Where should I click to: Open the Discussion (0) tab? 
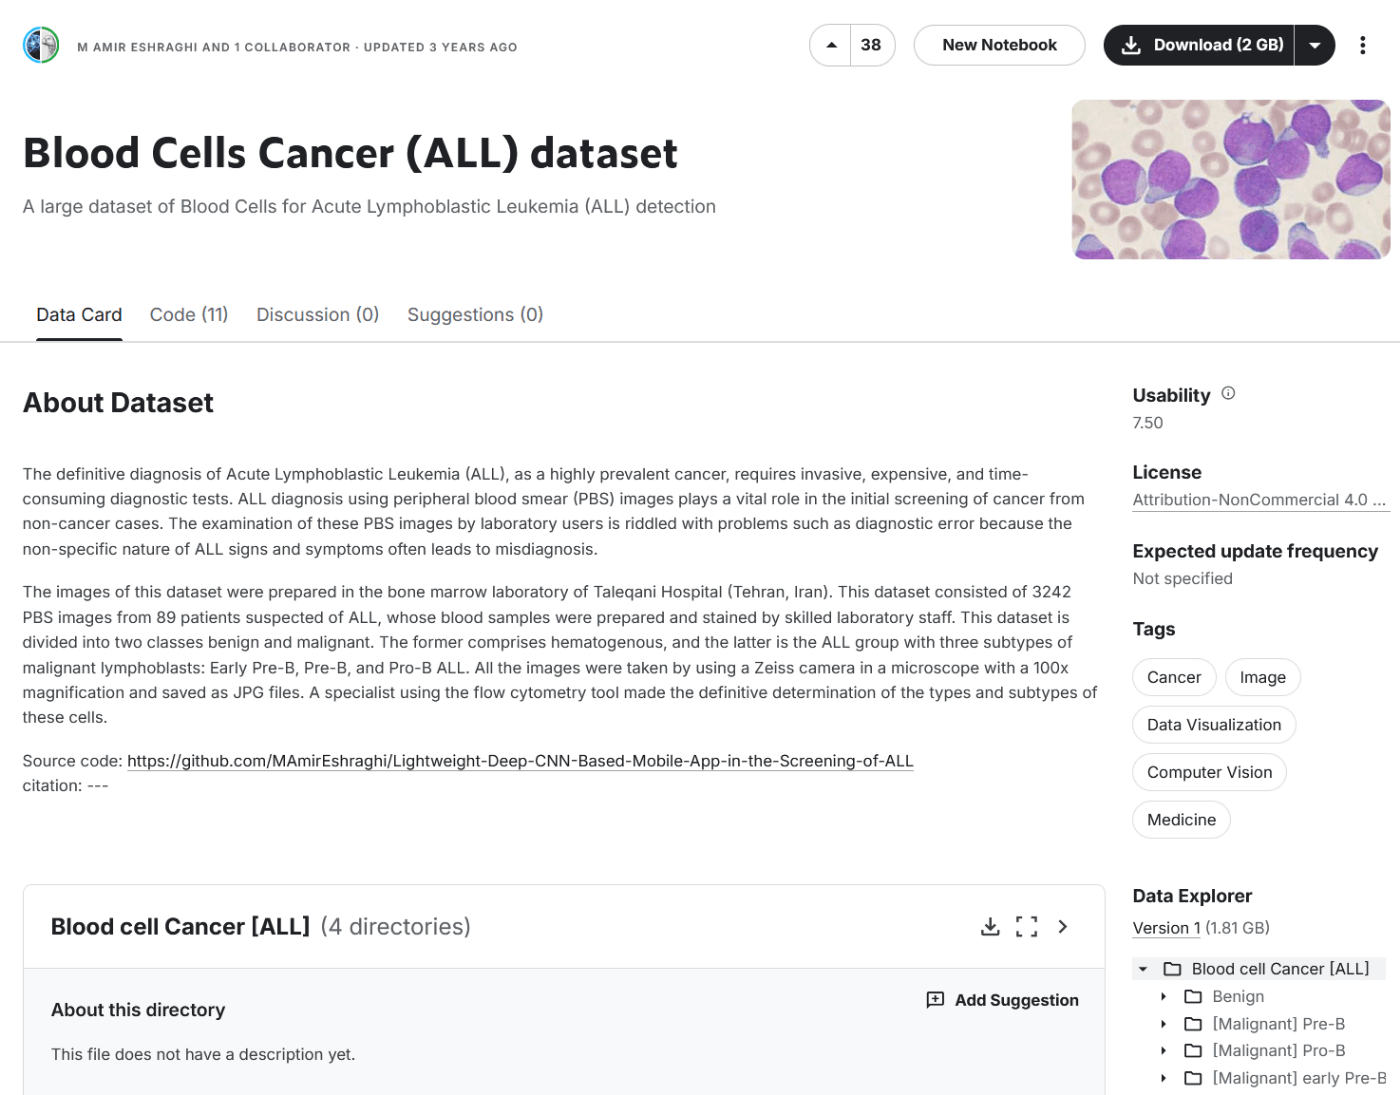[x=317, y=314]
